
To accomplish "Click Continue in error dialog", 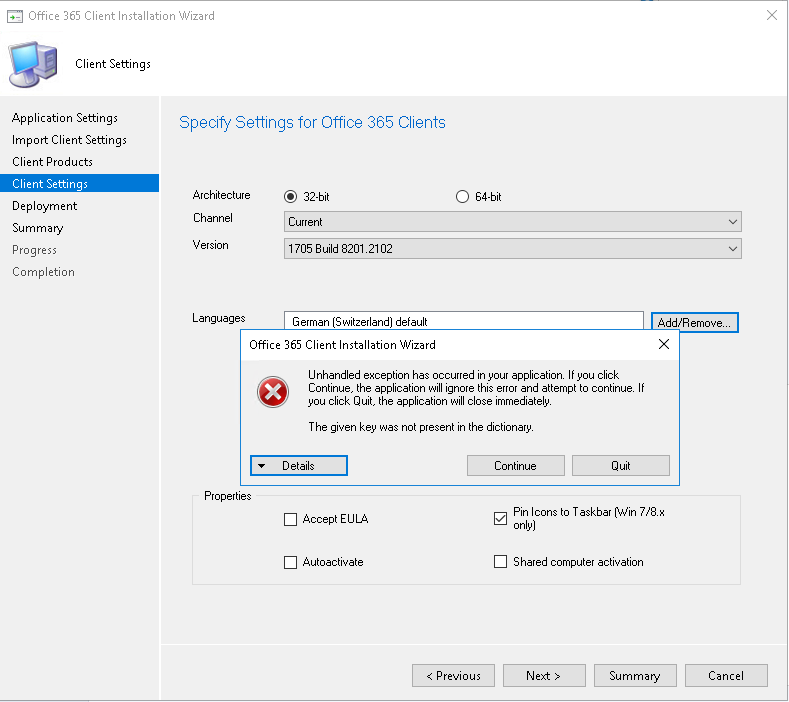I will coord(516,465).
